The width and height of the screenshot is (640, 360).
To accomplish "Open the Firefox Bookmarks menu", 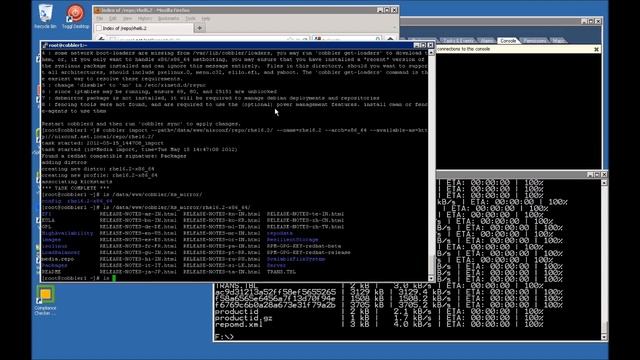I will [x=168, y=19].
